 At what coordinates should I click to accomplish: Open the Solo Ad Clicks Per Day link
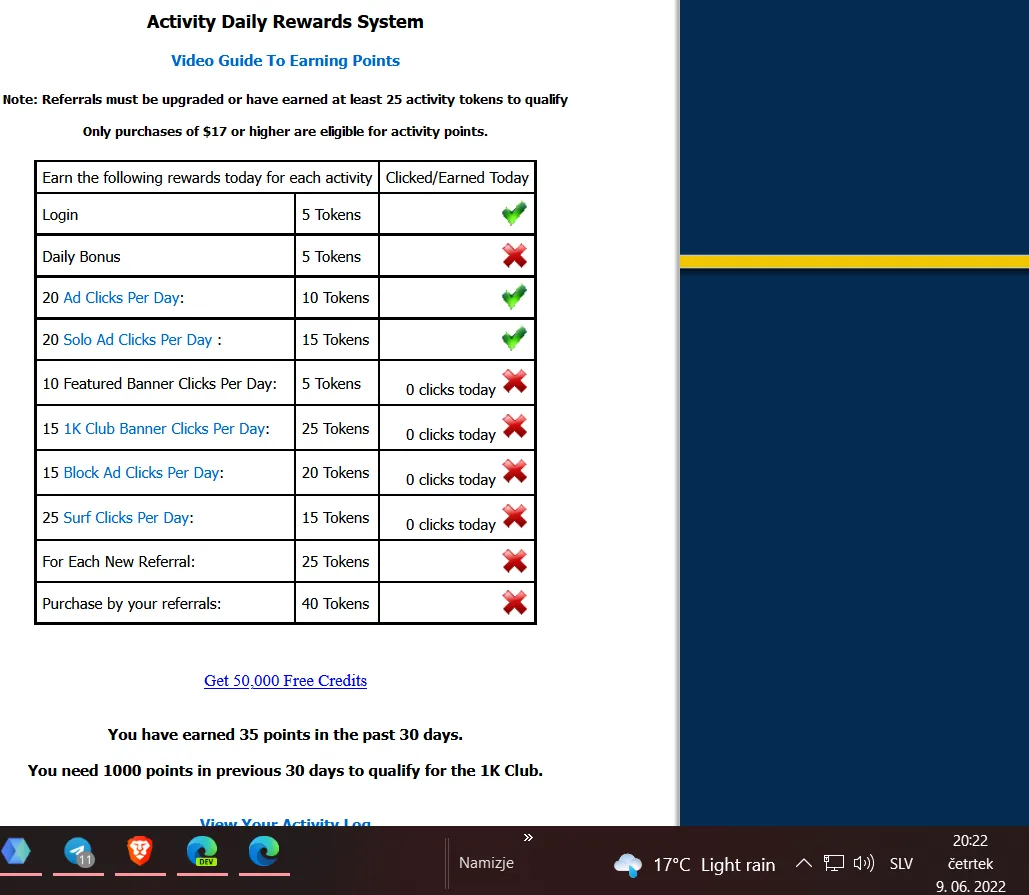[138, 340]
